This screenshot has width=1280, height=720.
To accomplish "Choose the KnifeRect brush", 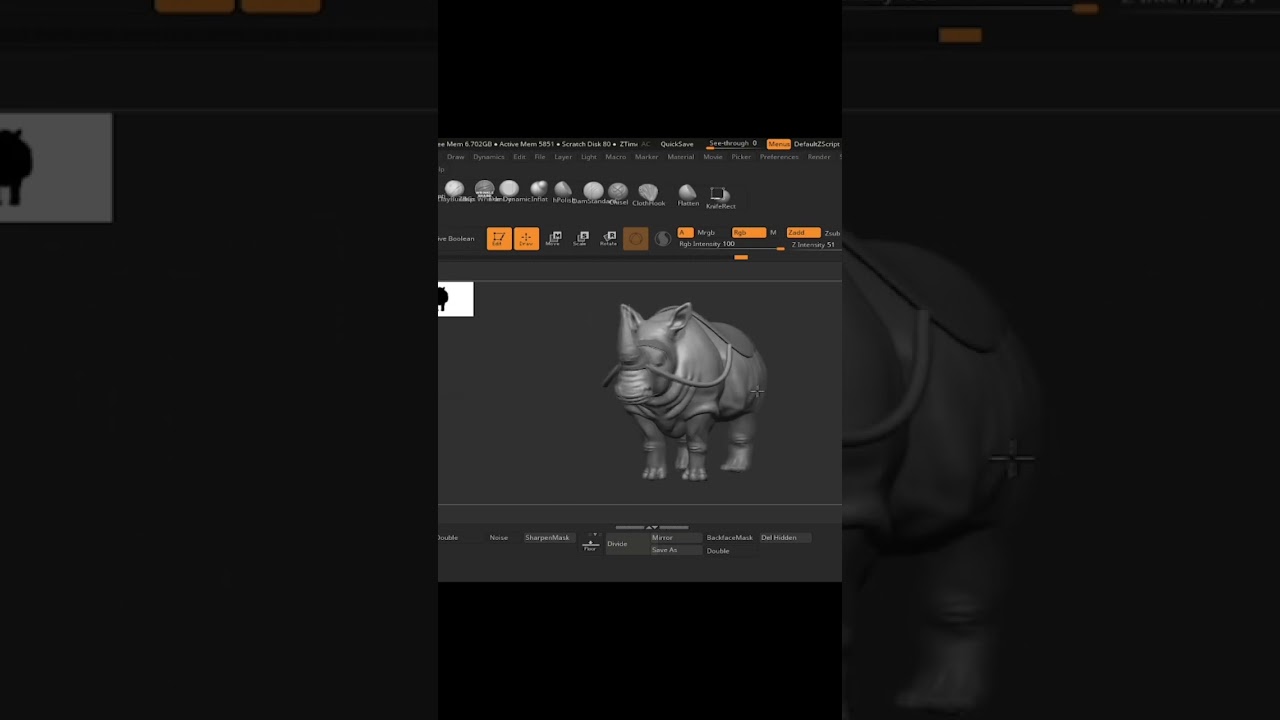I will click(719, 196).
